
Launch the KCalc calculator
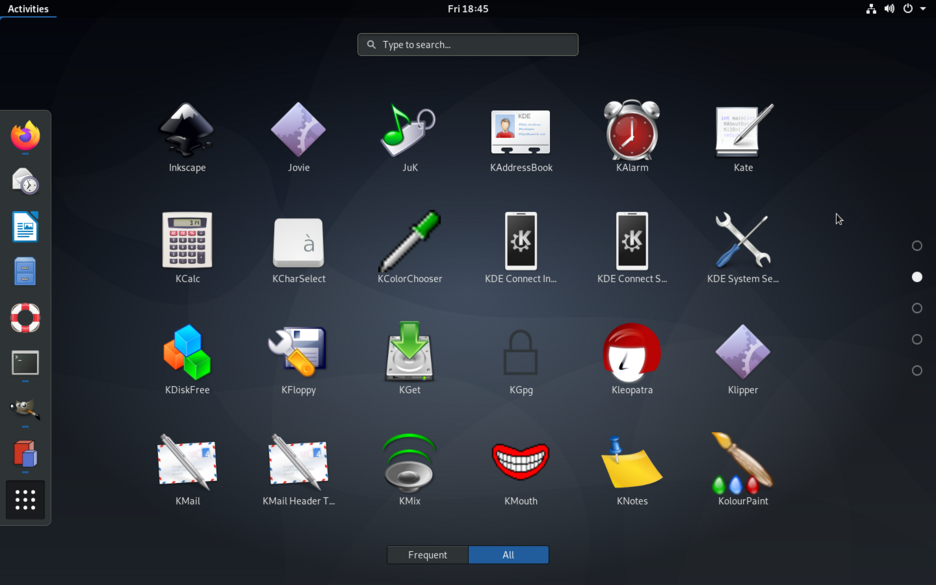pos(187,248)
